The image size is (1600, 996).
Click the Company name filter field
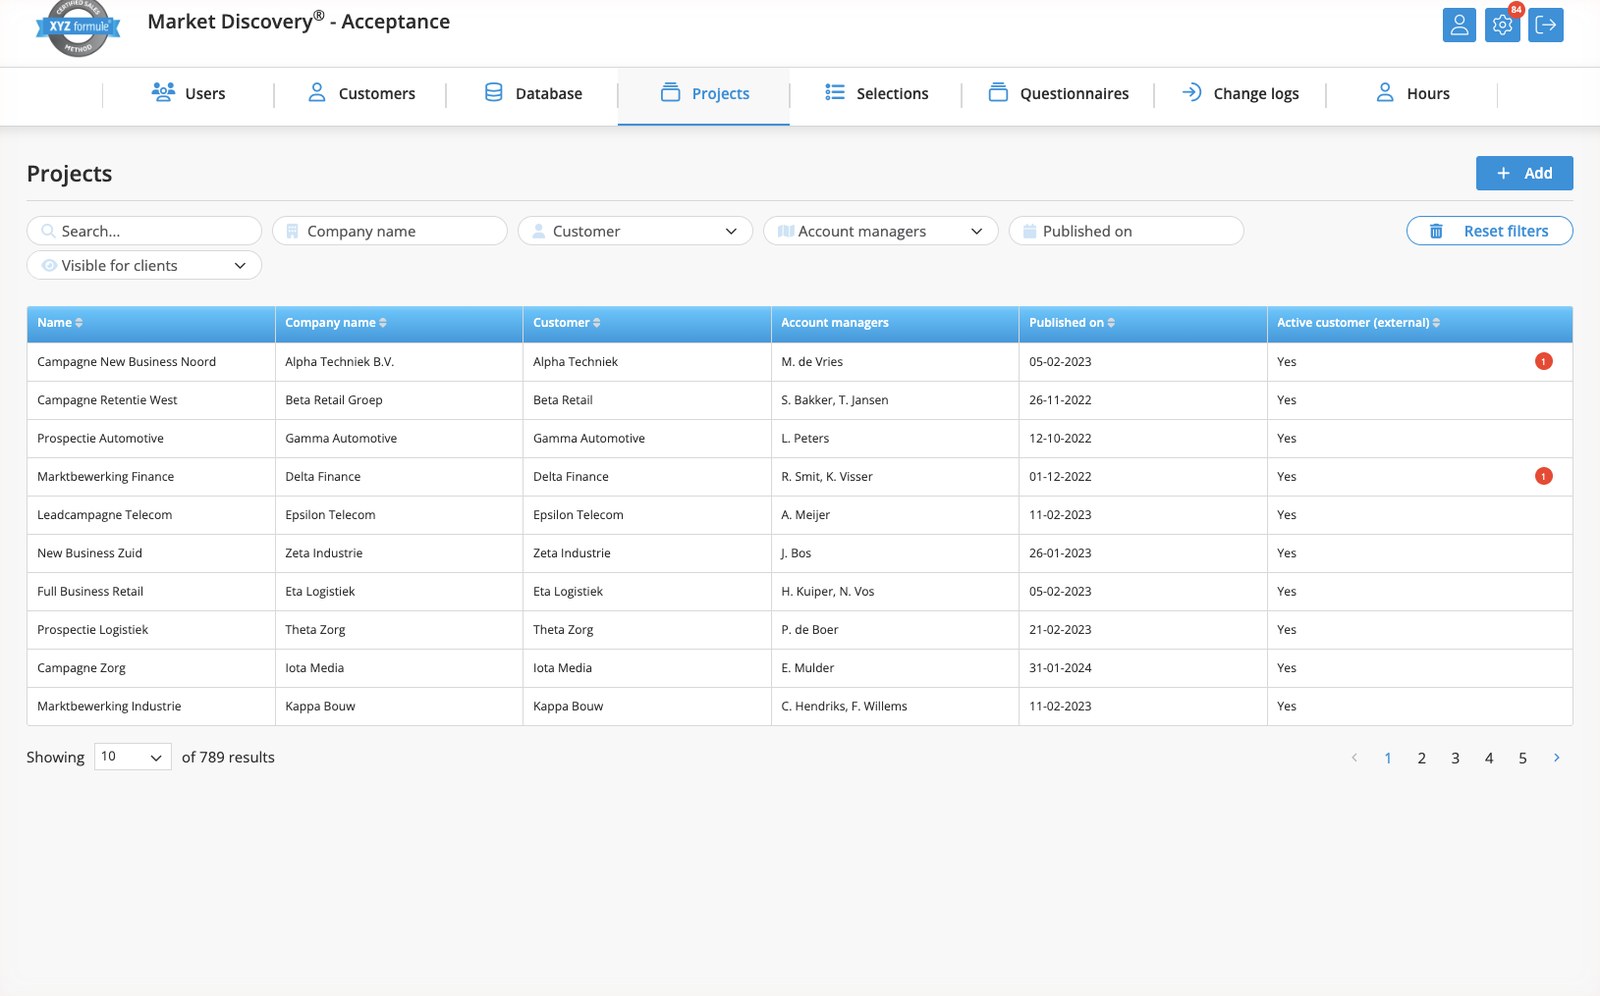(x=390, y=231)
